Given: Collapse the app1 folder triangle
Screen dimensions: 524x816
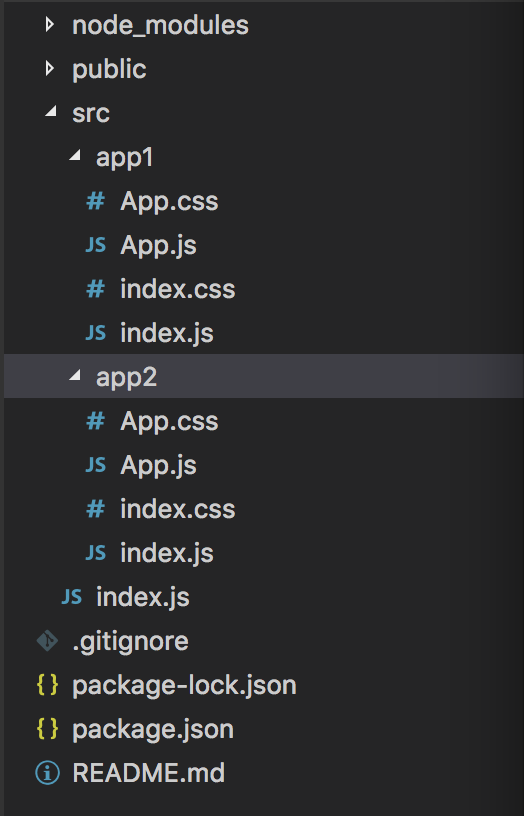Looking at the screenshot, I should click(75, 155).
